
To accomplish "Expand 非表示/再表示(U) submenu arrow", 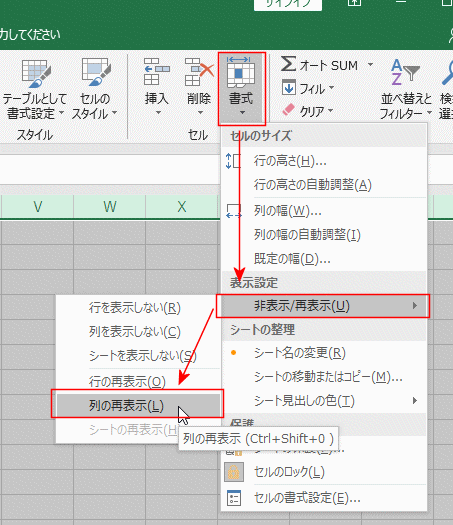I will (x=414, y=305).
